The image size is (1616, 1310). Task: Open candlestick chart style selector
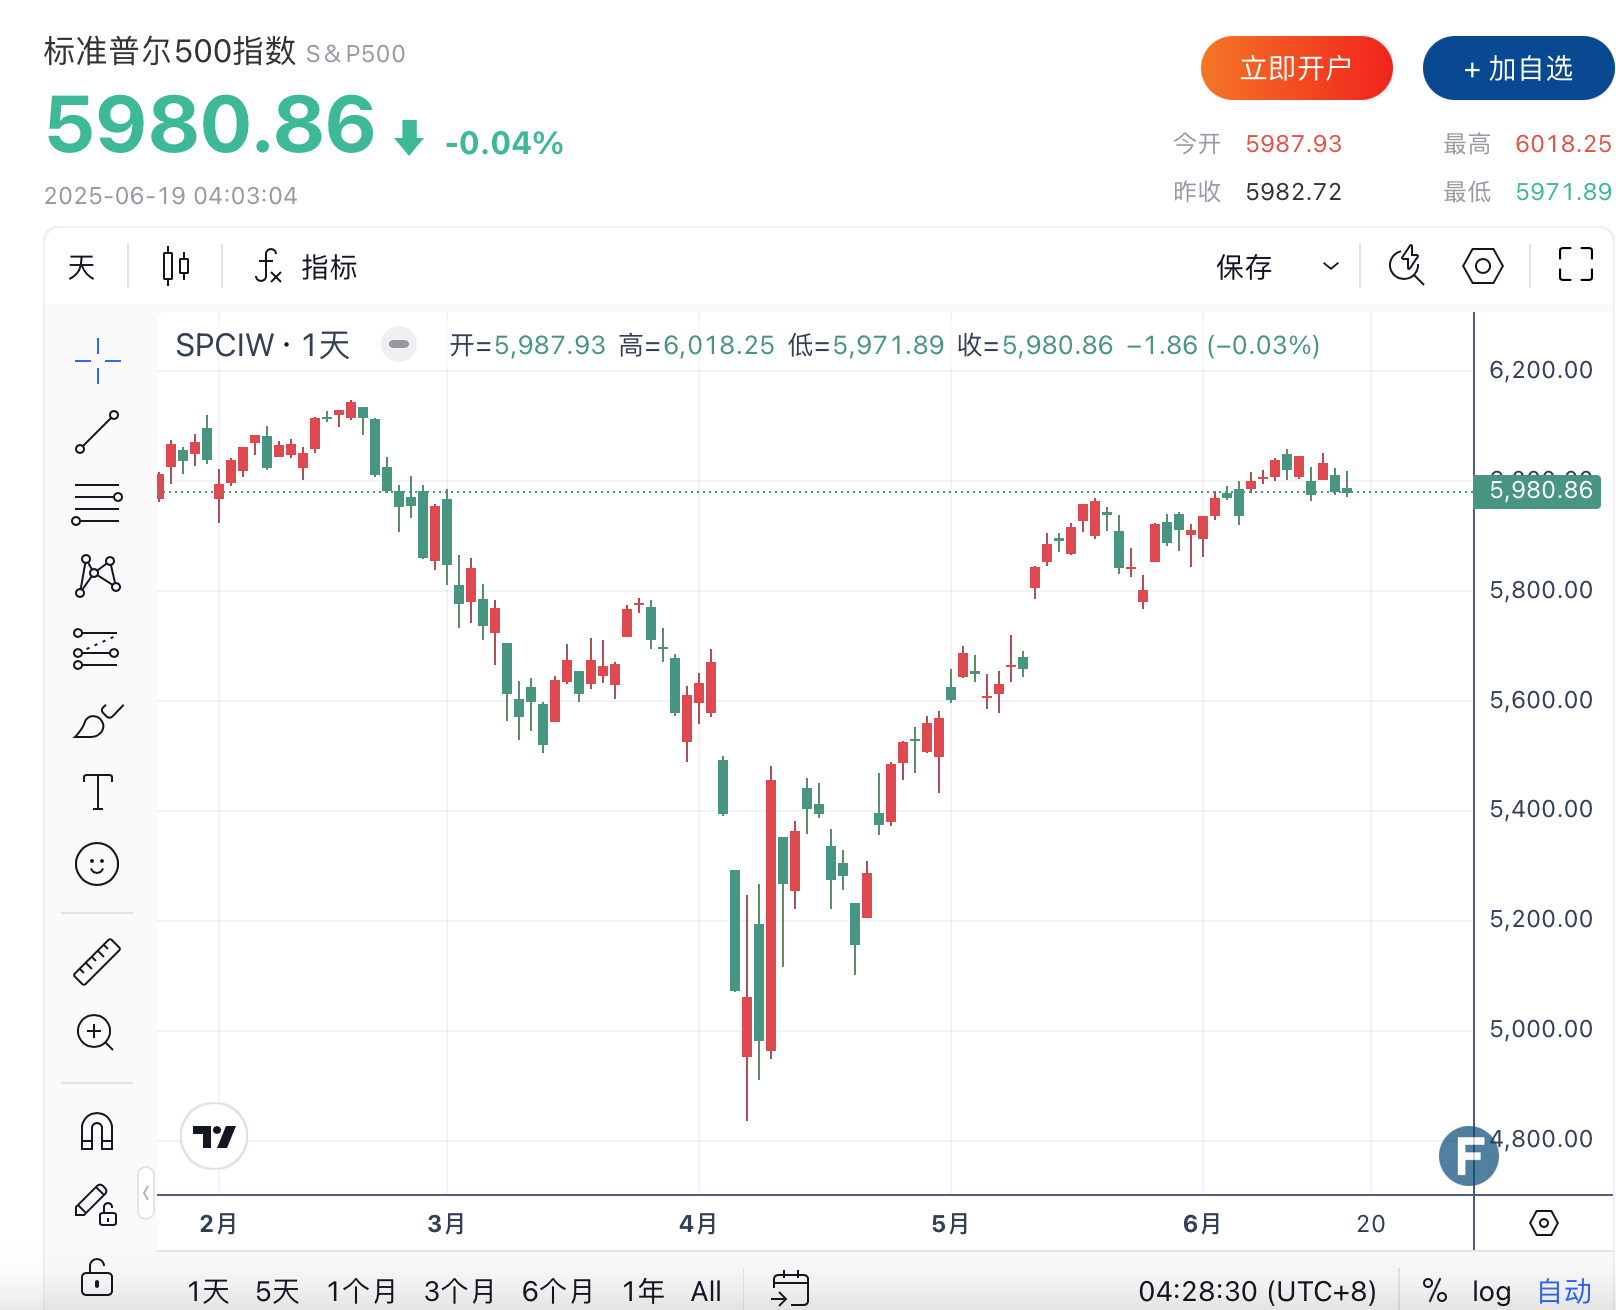pyautogui.click(x=176, y=266)
